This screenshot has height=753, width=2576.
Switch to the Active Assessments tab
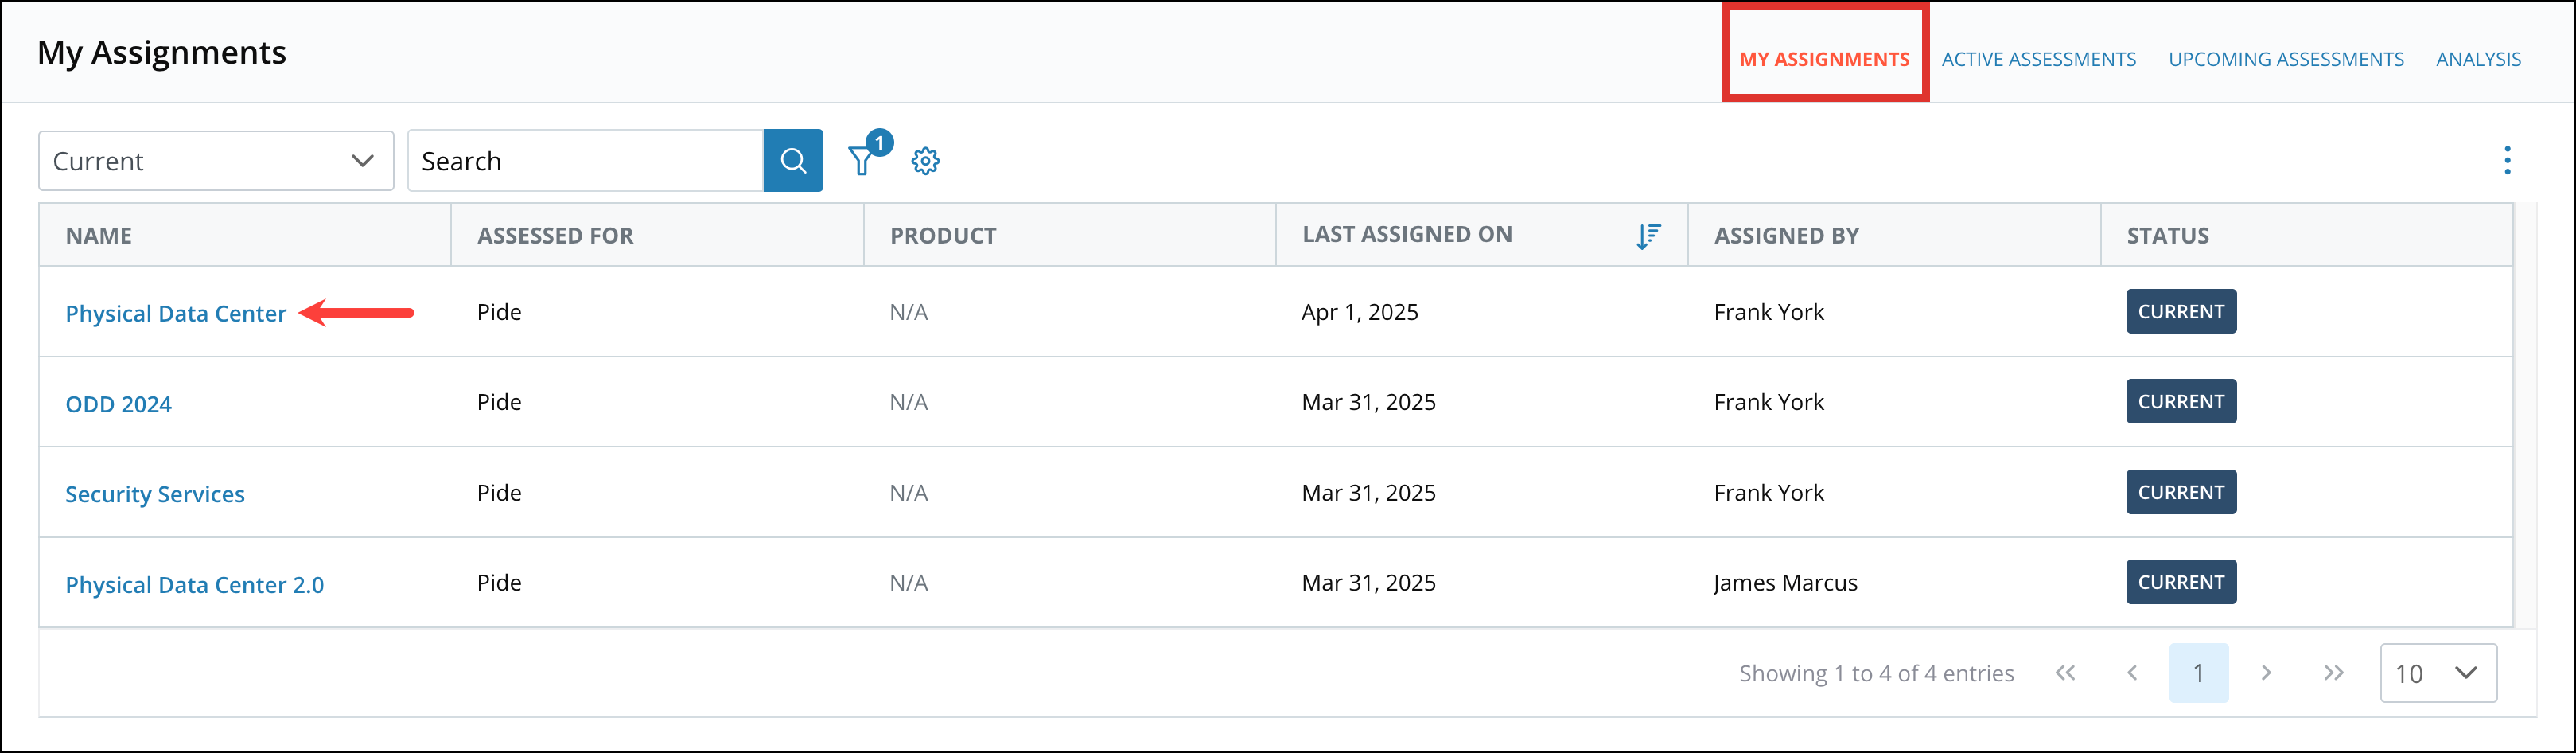click(2039, 58)
